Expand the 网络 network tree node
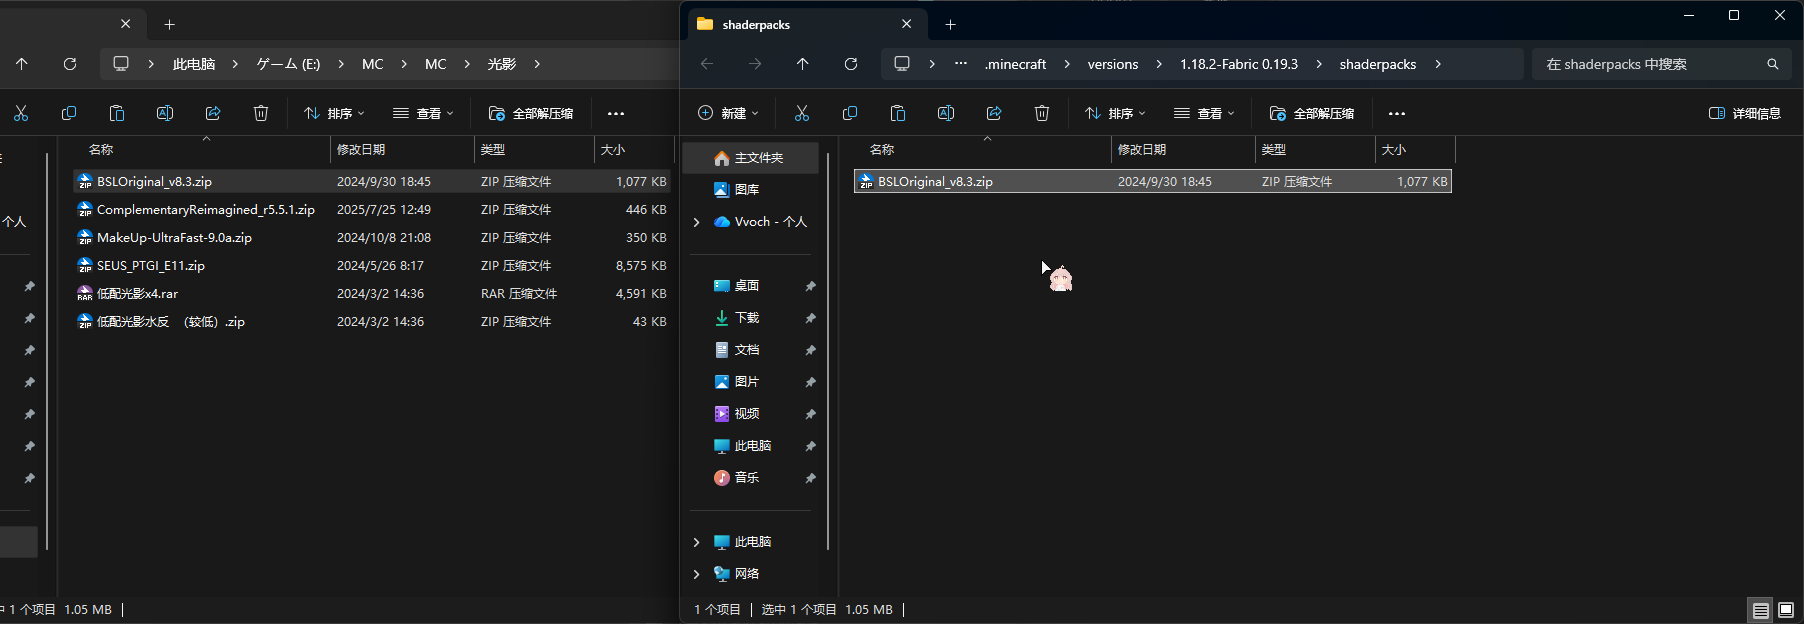The height and width of the screenshot is (624, 1804). tap(697, 574)
